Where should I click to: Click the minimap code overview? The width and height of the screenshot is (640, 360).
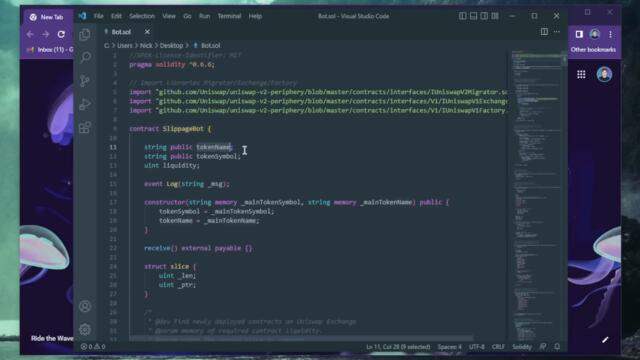536,196
